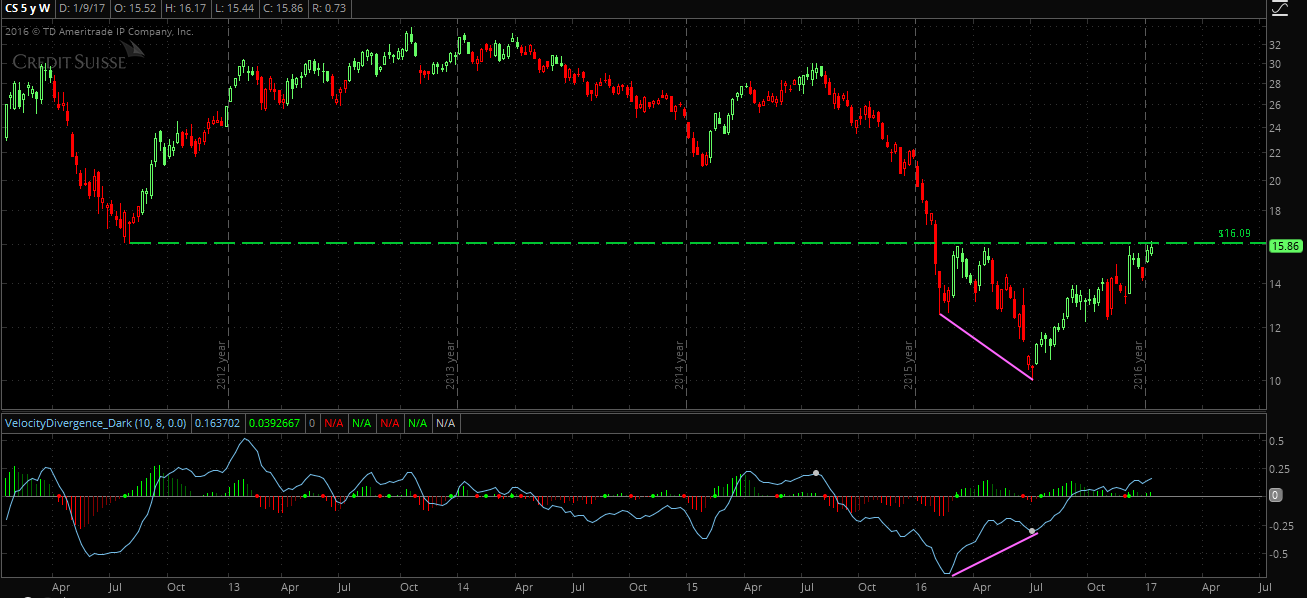The image size is (1307, 598).
Task: Click the 2015 year vertical marker
Action: point(909,366)
